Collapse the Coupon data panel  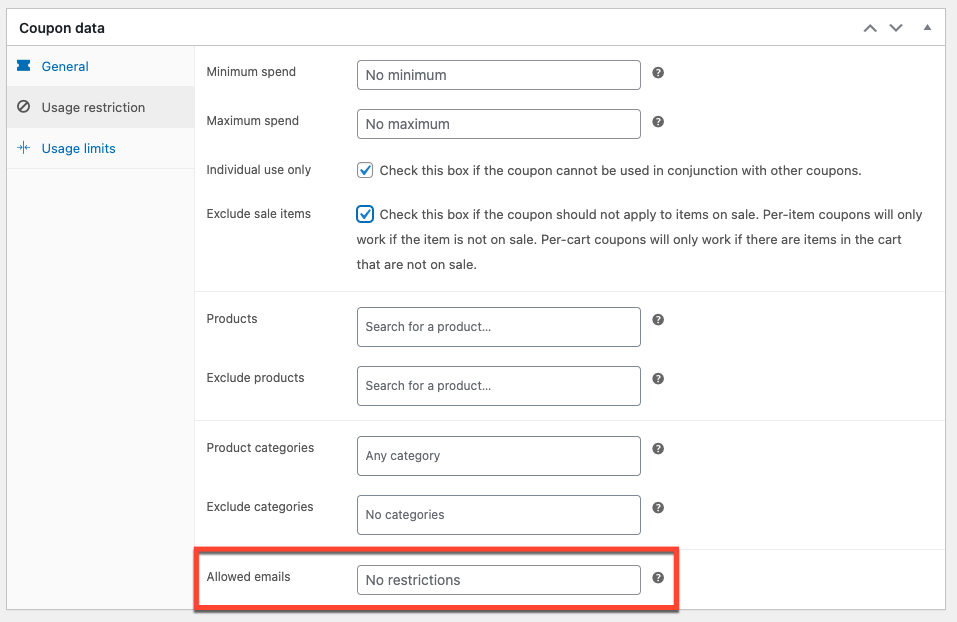tap(927, 27)
